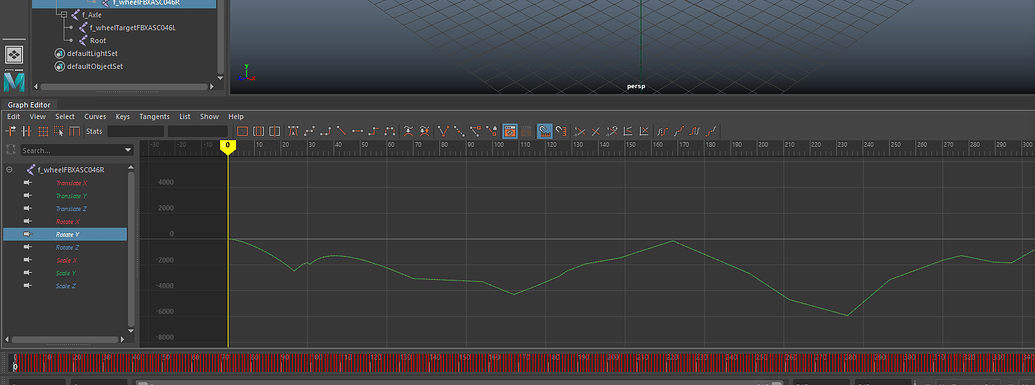Screen dimensions: 1035x385
Task: Toggle stacked view icon
Action: tap(628, 131)
